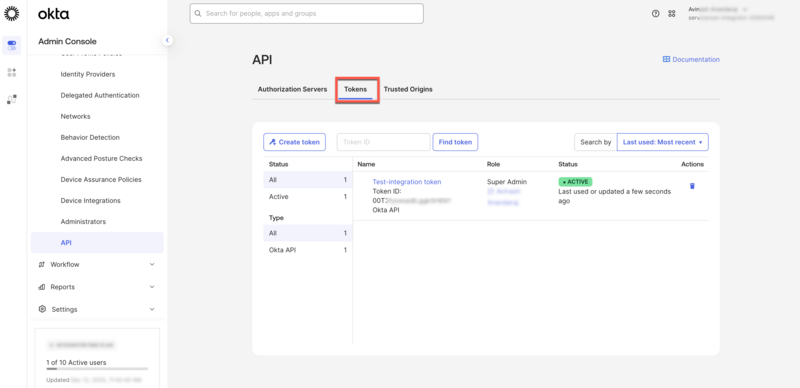
Task: Open Identity Providers in sidebar
Action: pos(88,74)
